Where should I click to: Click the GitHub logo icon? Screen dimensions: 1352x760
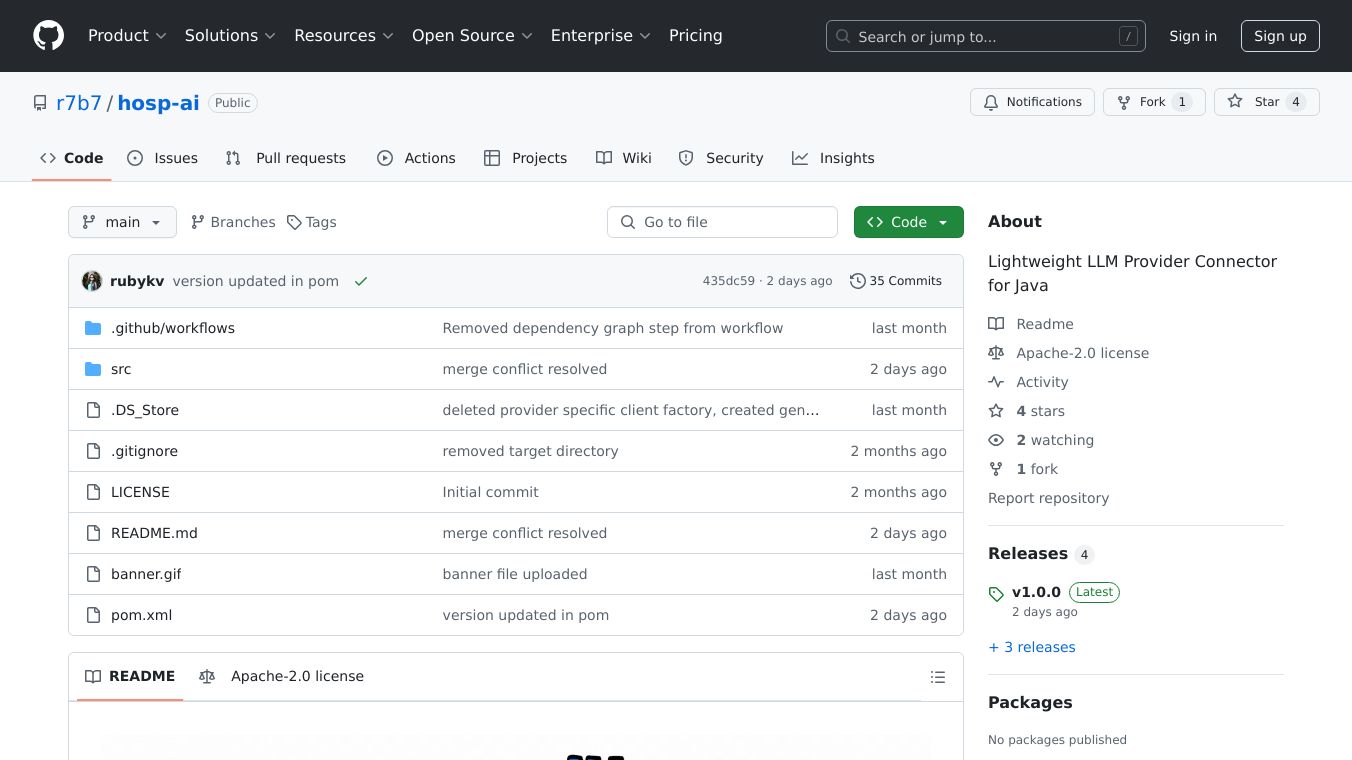click(48, 36)
